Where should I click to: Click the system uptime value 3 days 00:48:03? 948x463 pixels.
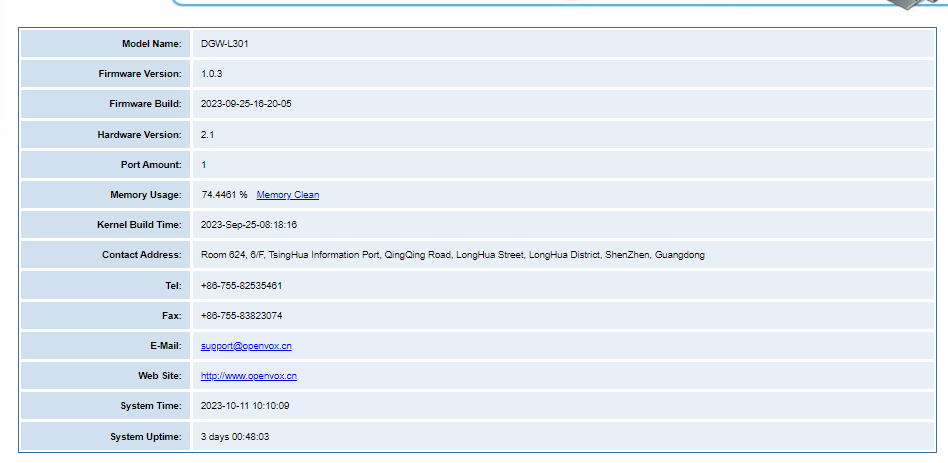click(235, 436)
